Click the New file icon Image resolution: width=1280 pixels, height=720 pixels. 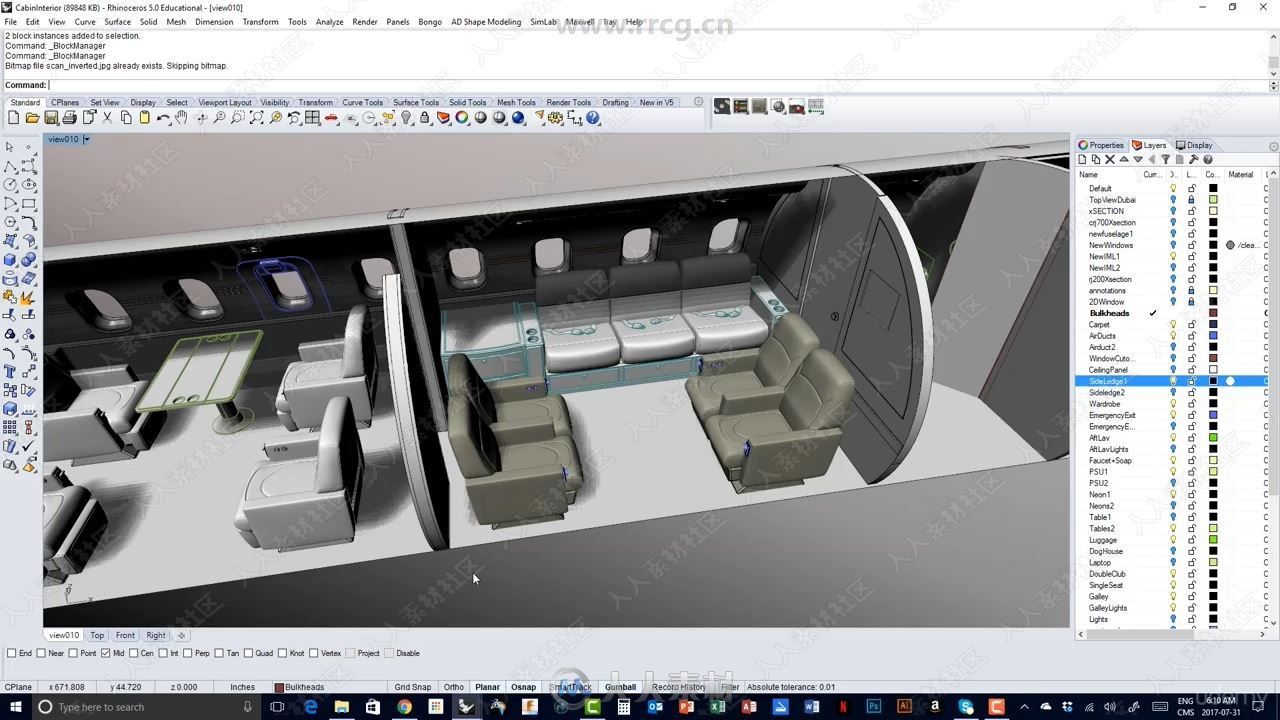tap(13, 118)
